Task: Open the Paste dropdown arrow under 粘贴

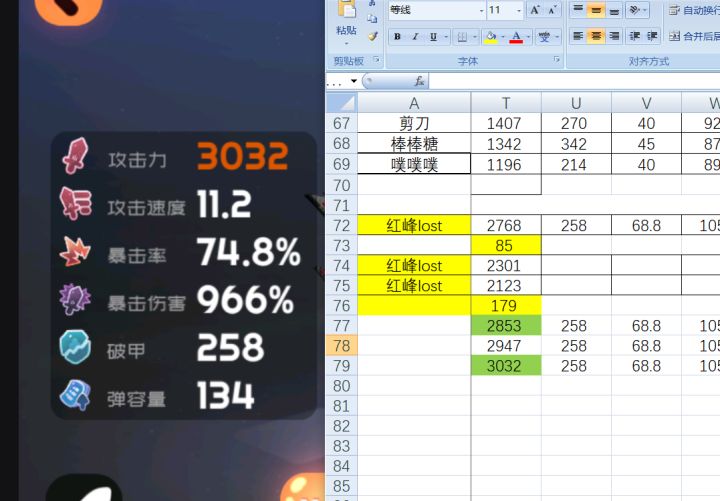Action: point(346,43)
